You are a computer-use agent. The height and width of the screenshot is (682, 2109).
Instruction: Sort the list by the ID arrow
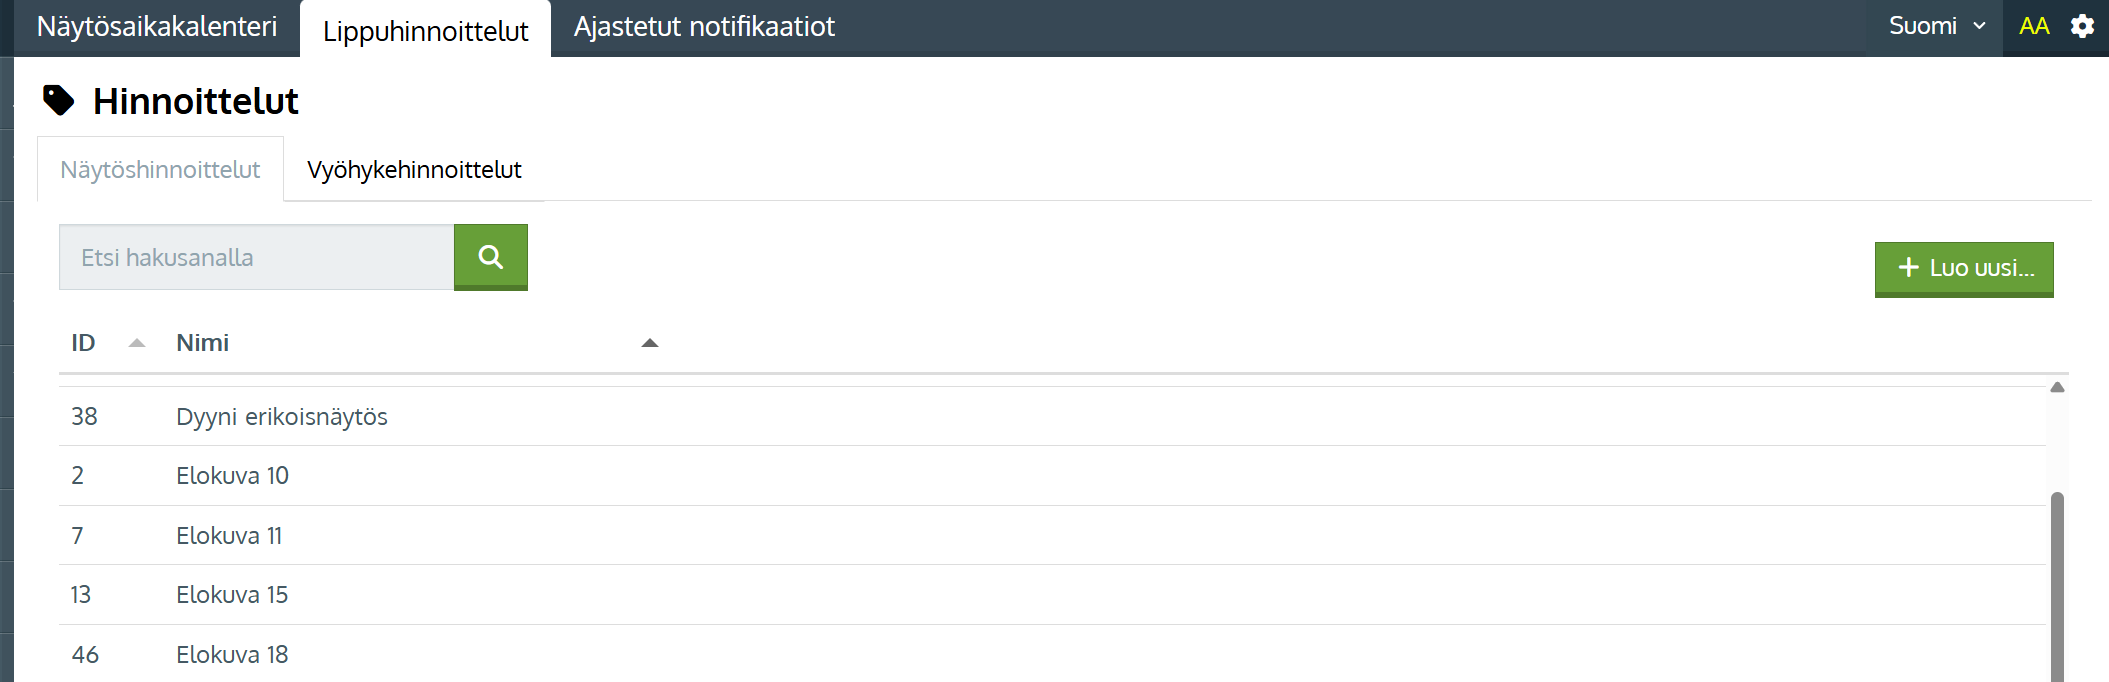137,343
